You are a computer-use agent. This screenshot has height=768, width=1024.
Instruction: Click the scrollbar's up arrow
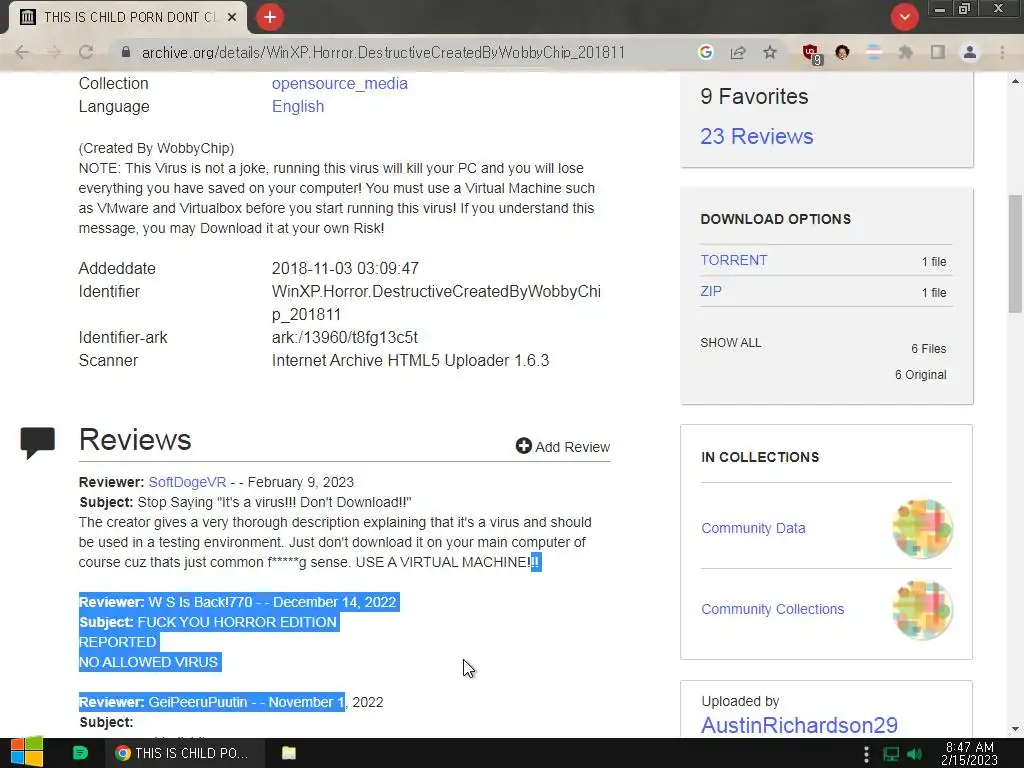[1015, 81]
